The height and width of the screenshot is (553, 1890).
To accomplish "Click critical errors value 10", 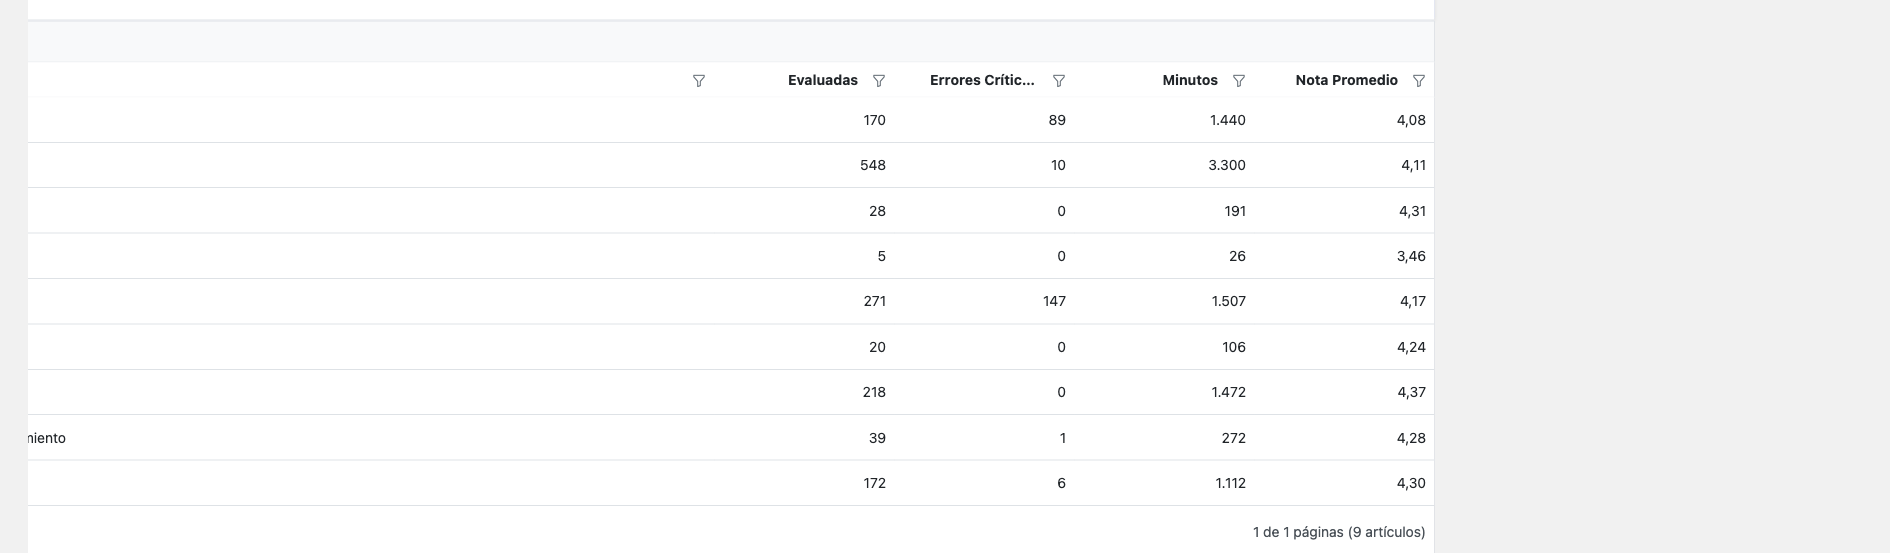I will (x=1058, y=165).
